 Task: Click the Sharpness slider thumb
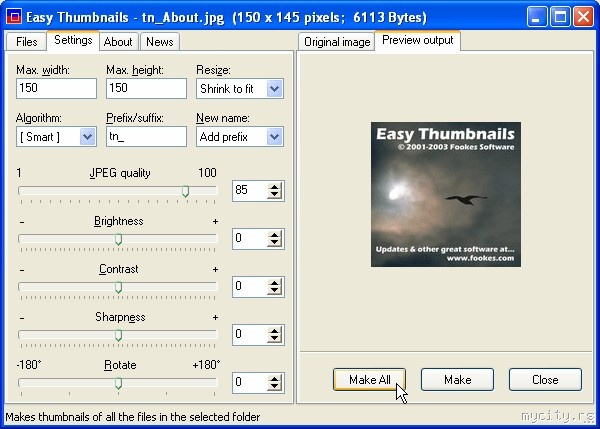(x=119, y=335)
